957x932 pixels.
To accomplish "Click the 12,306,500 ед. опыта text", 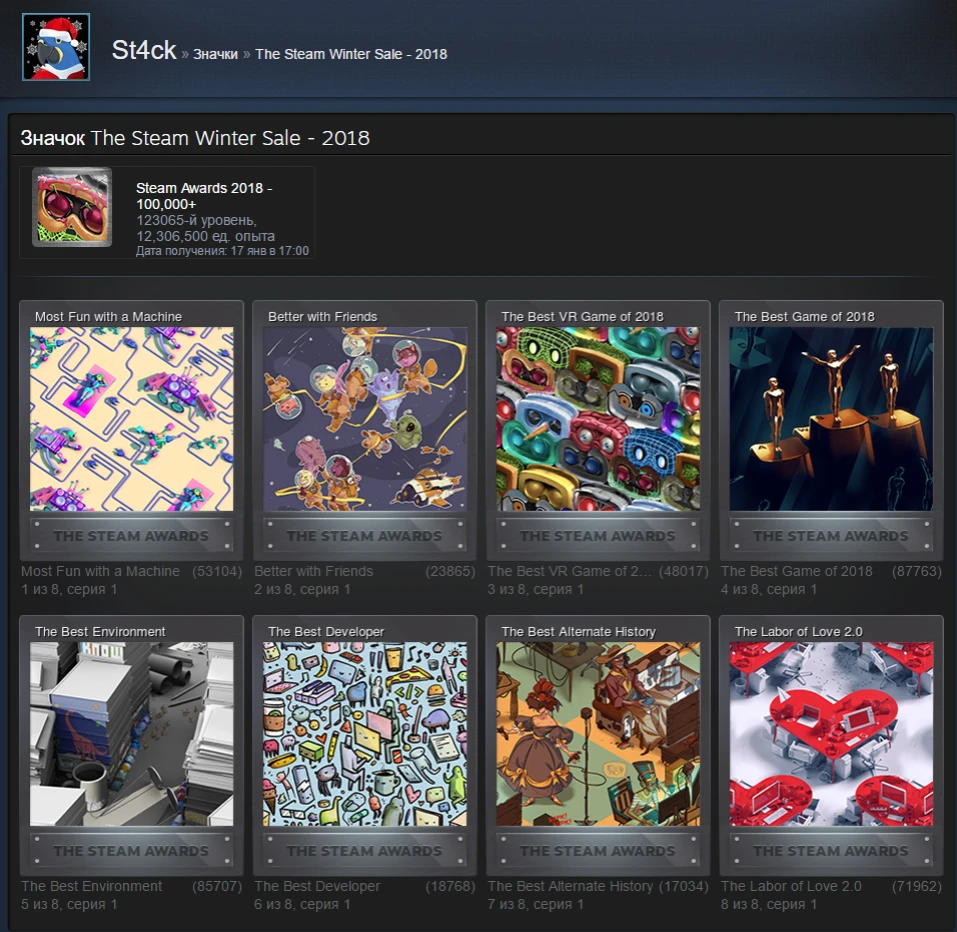I will (x=205, y=236).
